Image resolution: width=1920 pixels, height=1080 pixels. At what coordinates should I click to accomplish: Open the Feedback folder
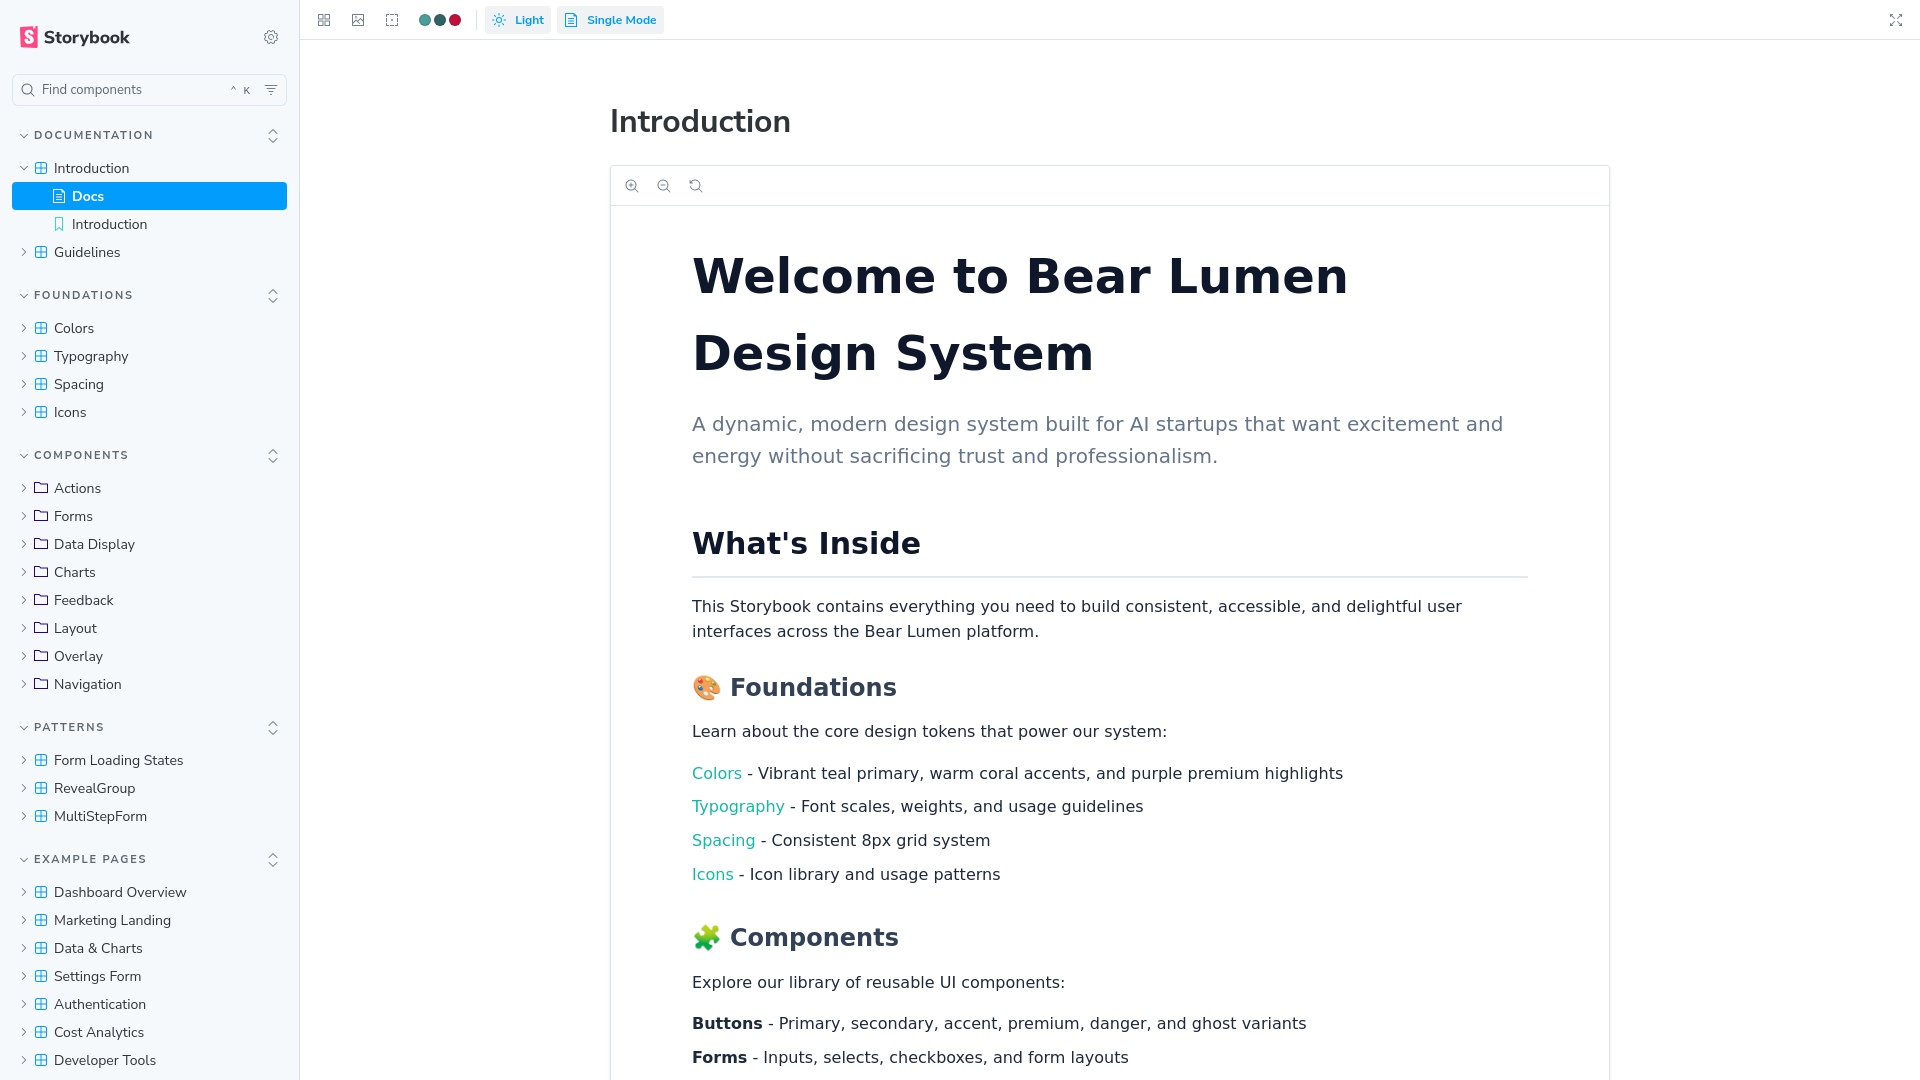(149, 600)
